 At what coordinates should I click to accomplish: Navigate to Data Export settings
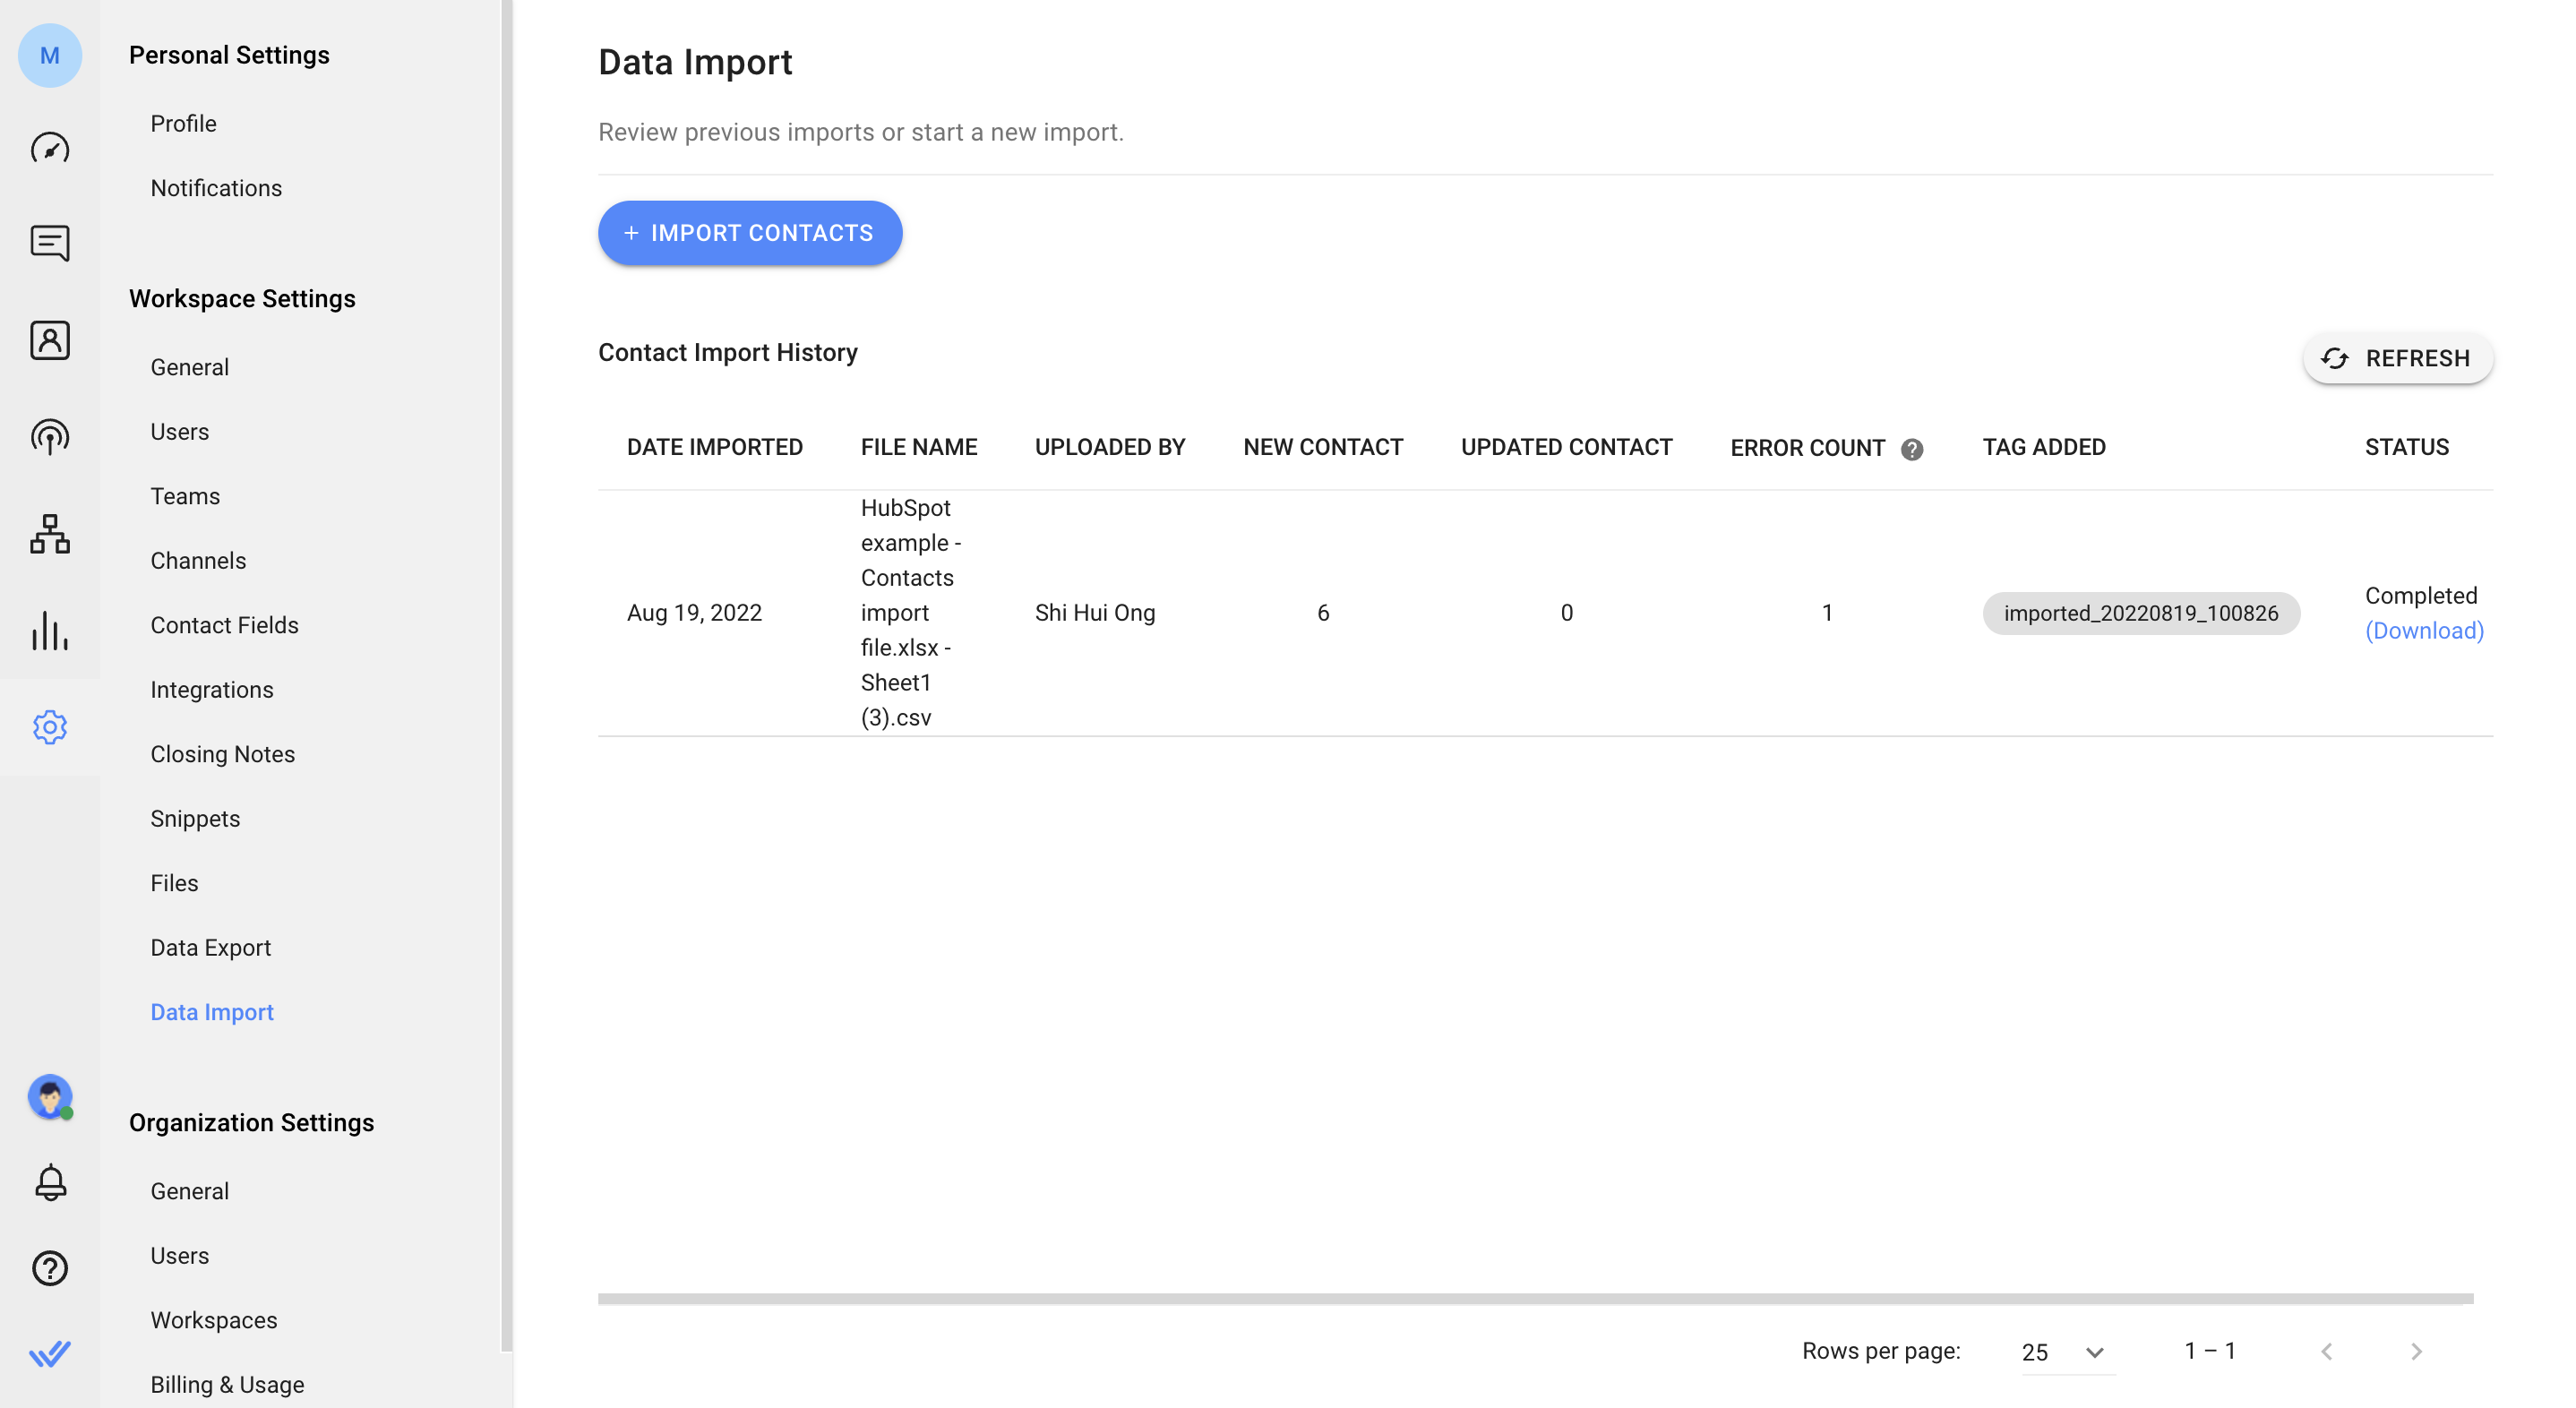point(210,947)
